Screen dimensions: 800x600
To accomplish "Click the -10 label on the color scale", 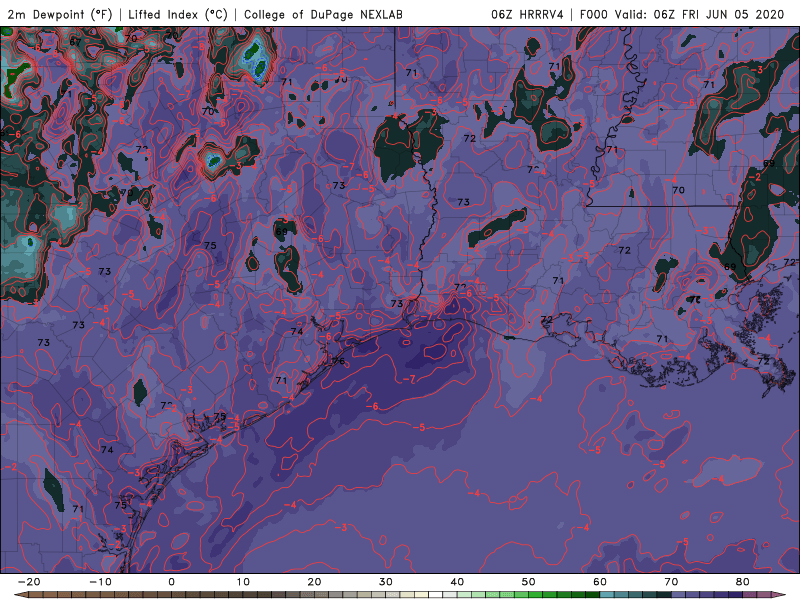I will pyautogui.click(x=100, y=582).
